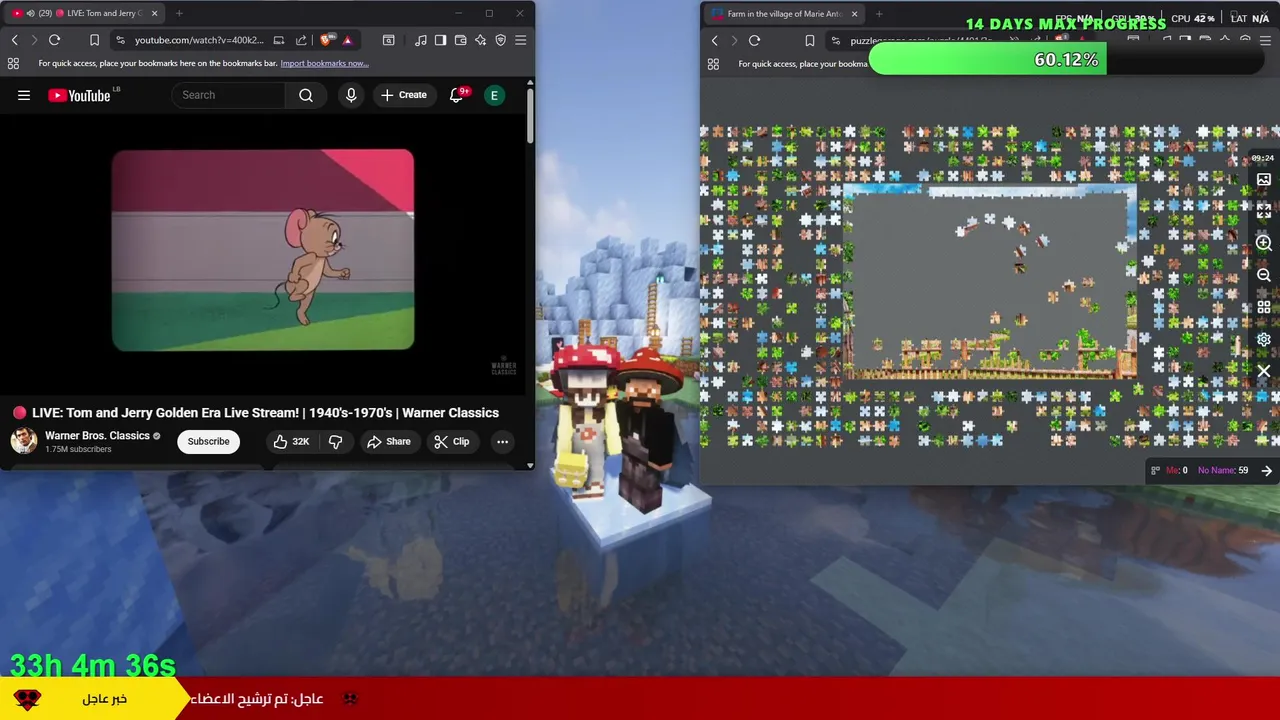This screenshot has width=1280, height=720.
Task: Open the browser hamburger menu in YouTube window
Action: point(521,40)
